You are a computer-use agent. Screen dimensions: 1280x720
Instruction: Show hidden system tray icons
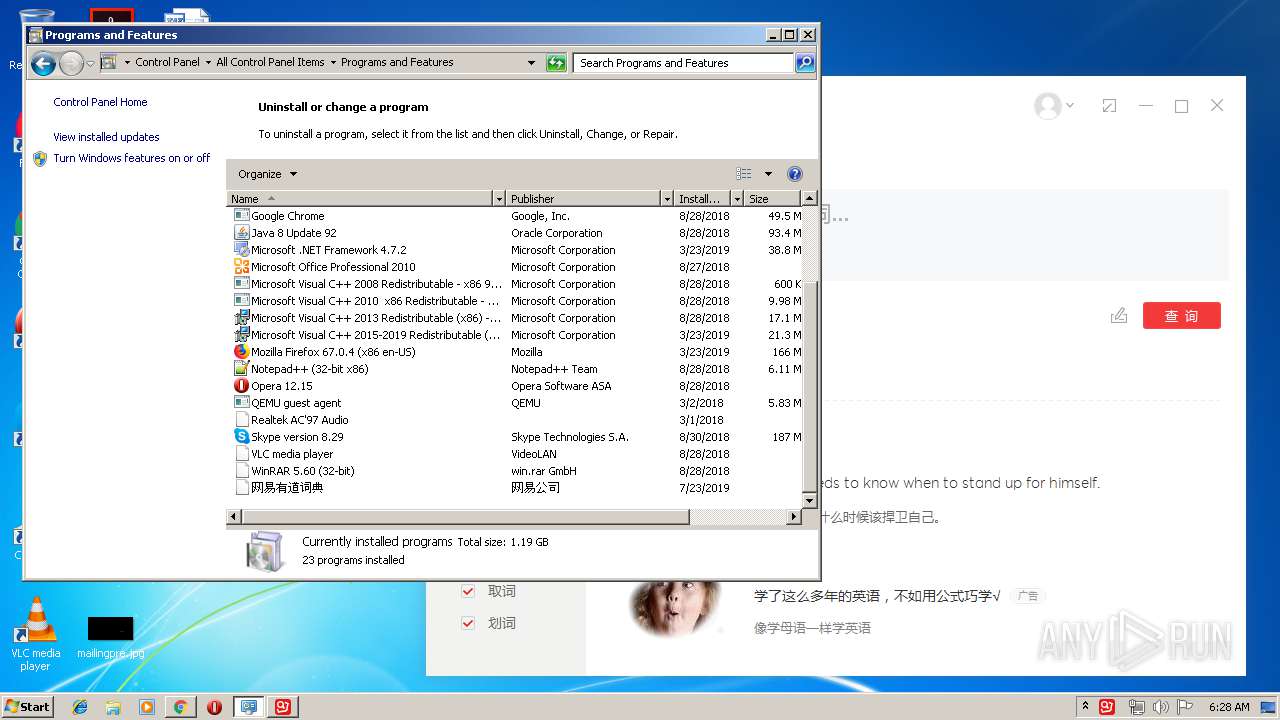[x=1086, y=707]
